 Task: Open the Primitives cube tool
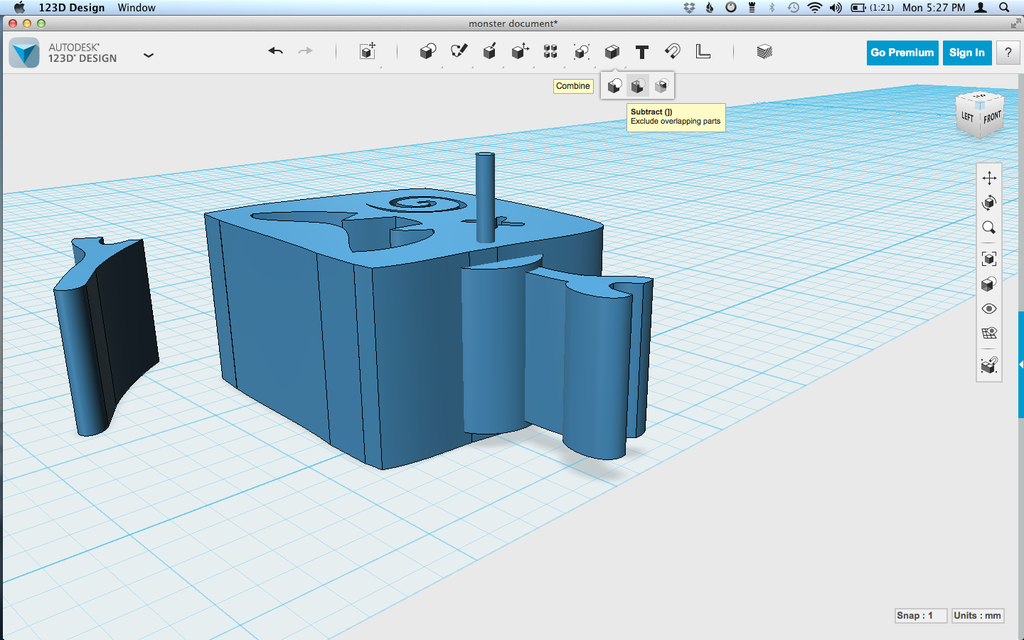[x=428, y=52]
